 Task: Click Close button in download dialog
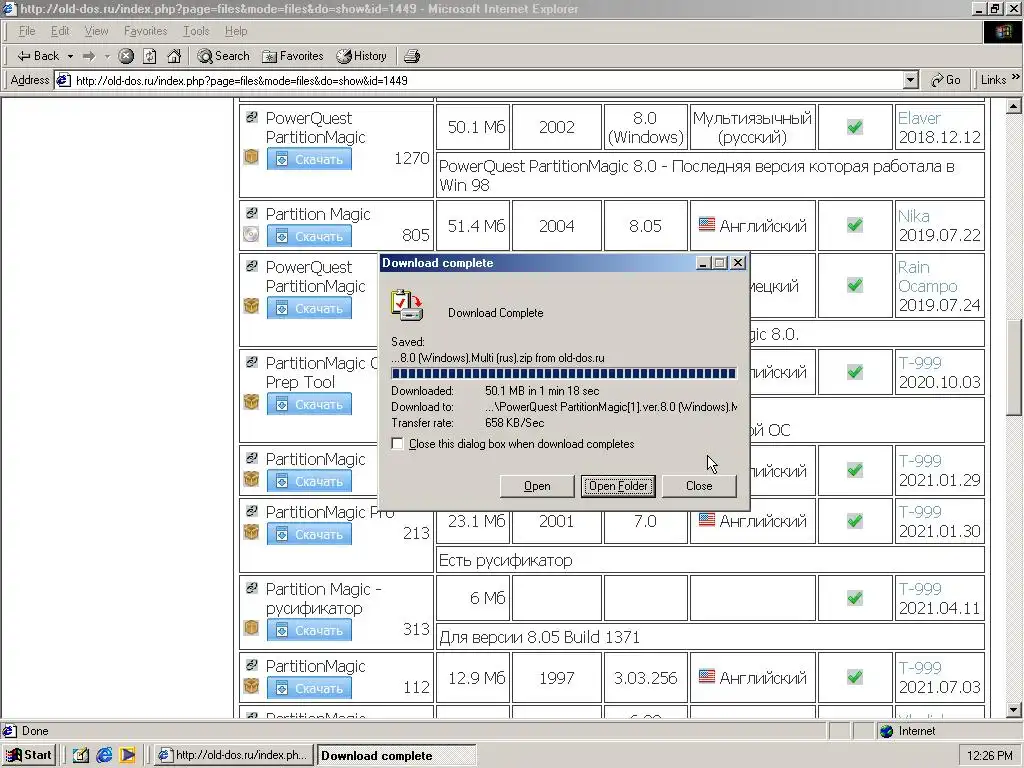click(x=699, y=486)
